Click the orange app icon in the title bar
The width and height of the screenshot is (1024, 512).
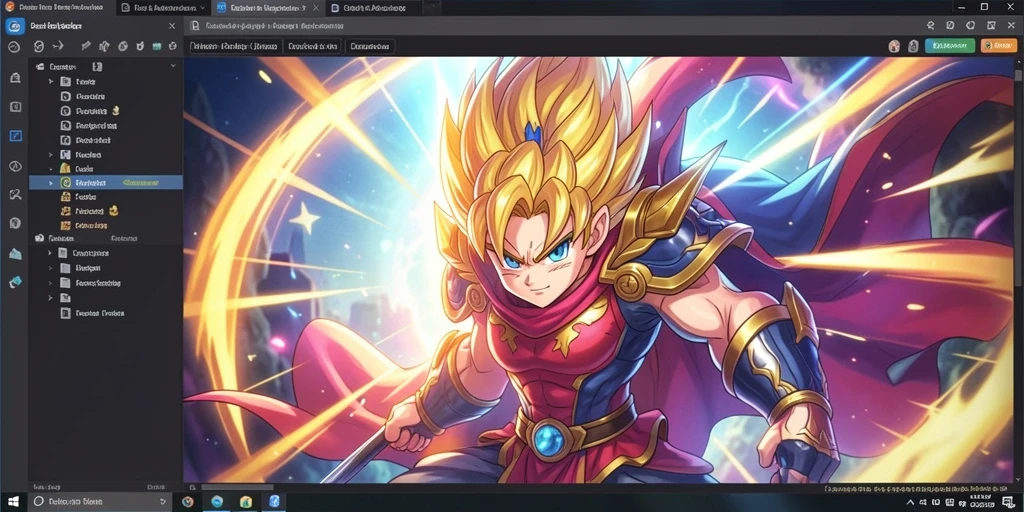coord(9,7)
